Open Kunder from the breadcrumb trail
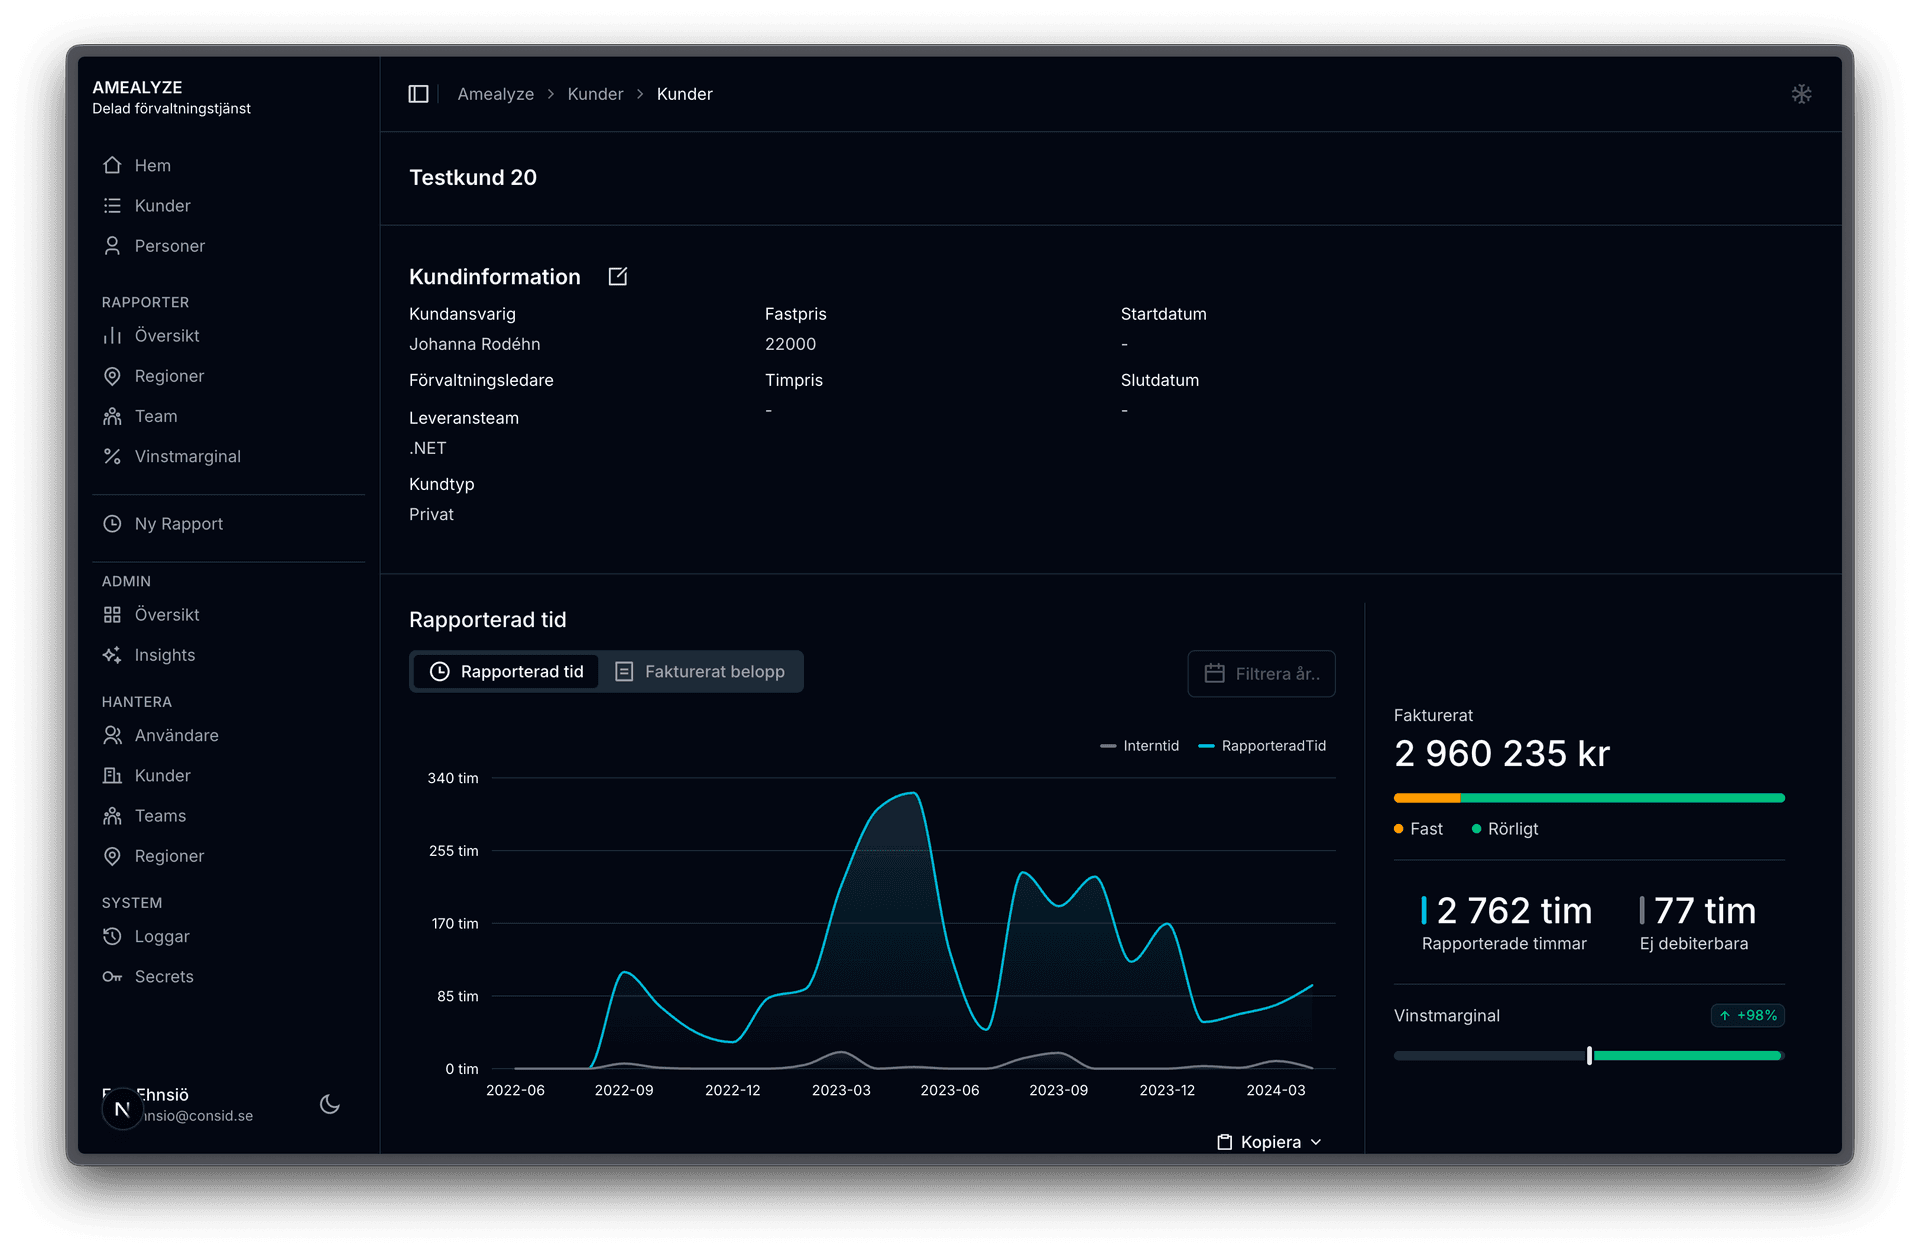This screenshot has width=1920, height=1253. coord(595,93)
